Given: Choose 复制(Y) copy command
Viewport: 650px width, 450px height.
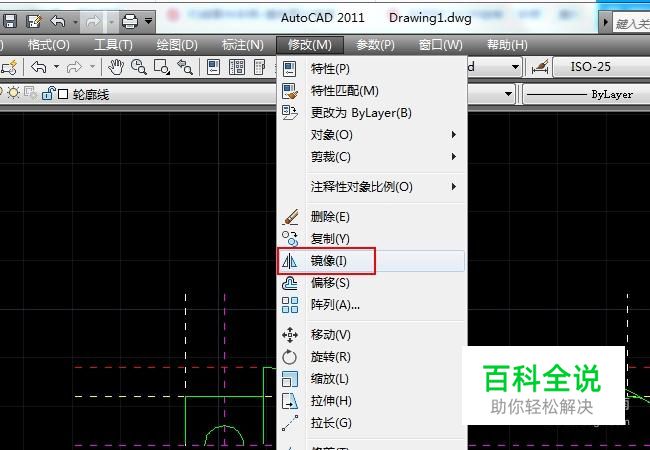Looking at the screenshot, I should tap(372, 239).
